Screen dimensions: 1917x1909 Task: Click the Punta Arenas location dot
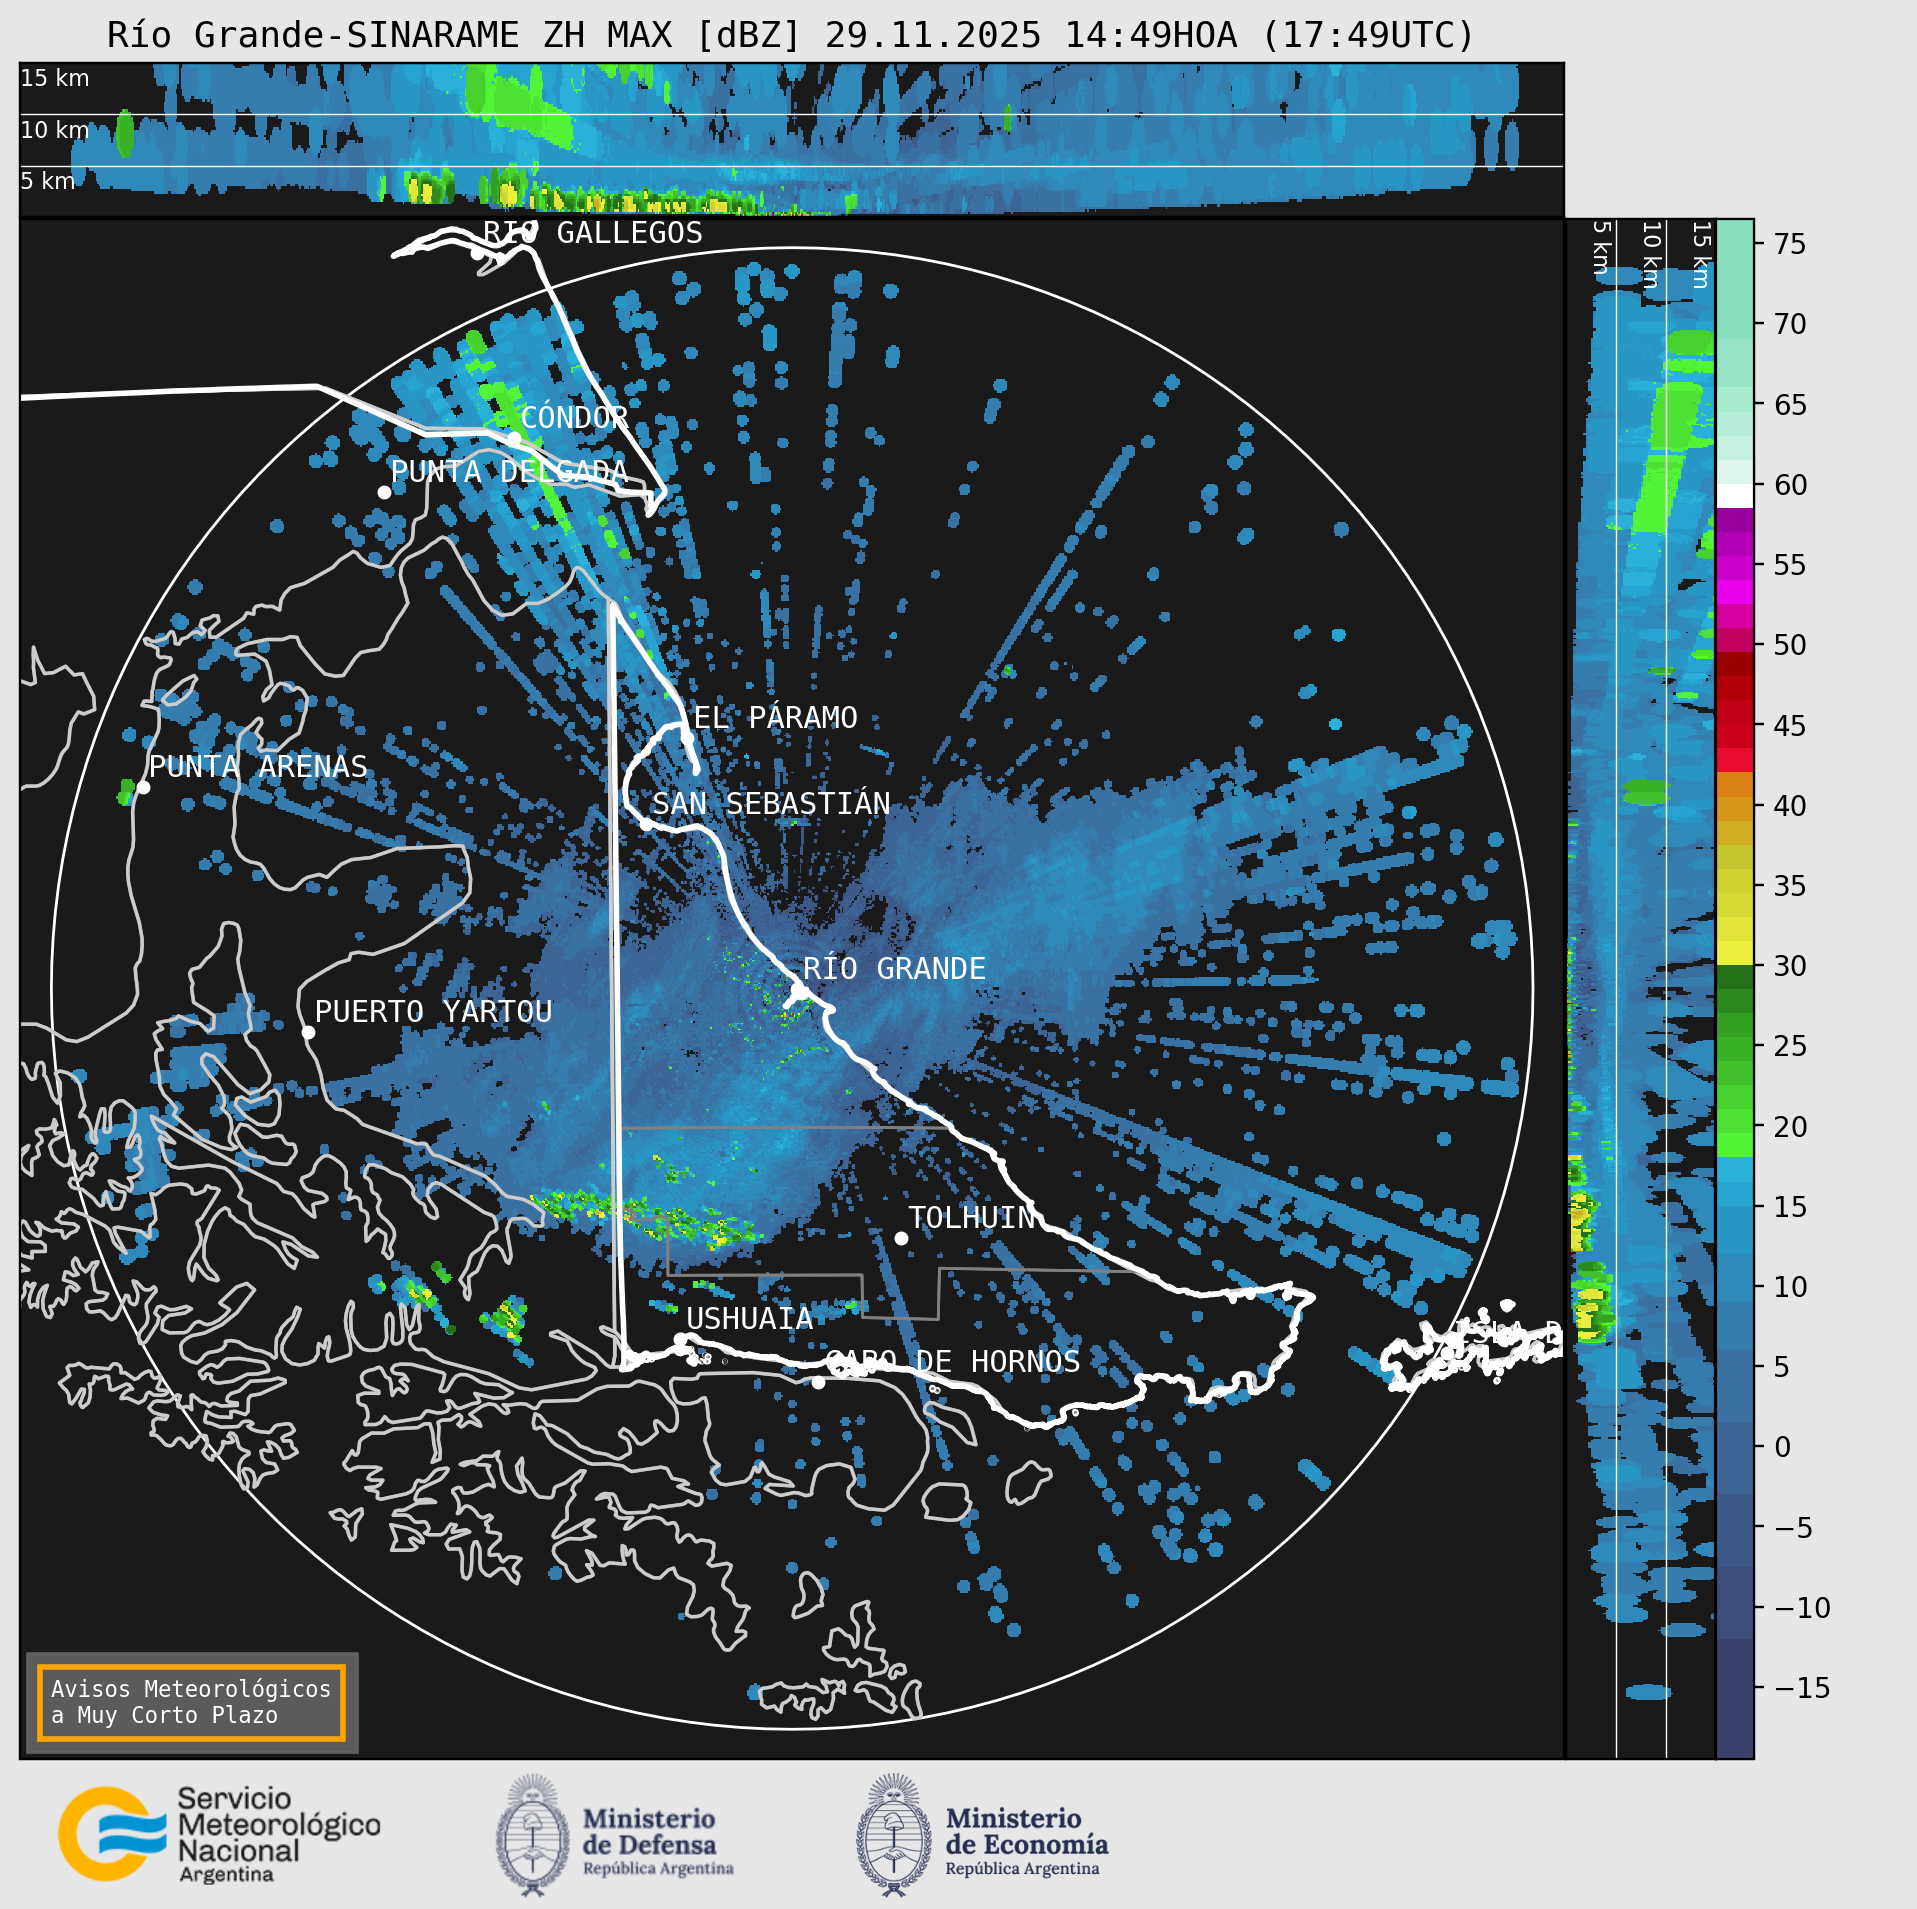[143, 788]
